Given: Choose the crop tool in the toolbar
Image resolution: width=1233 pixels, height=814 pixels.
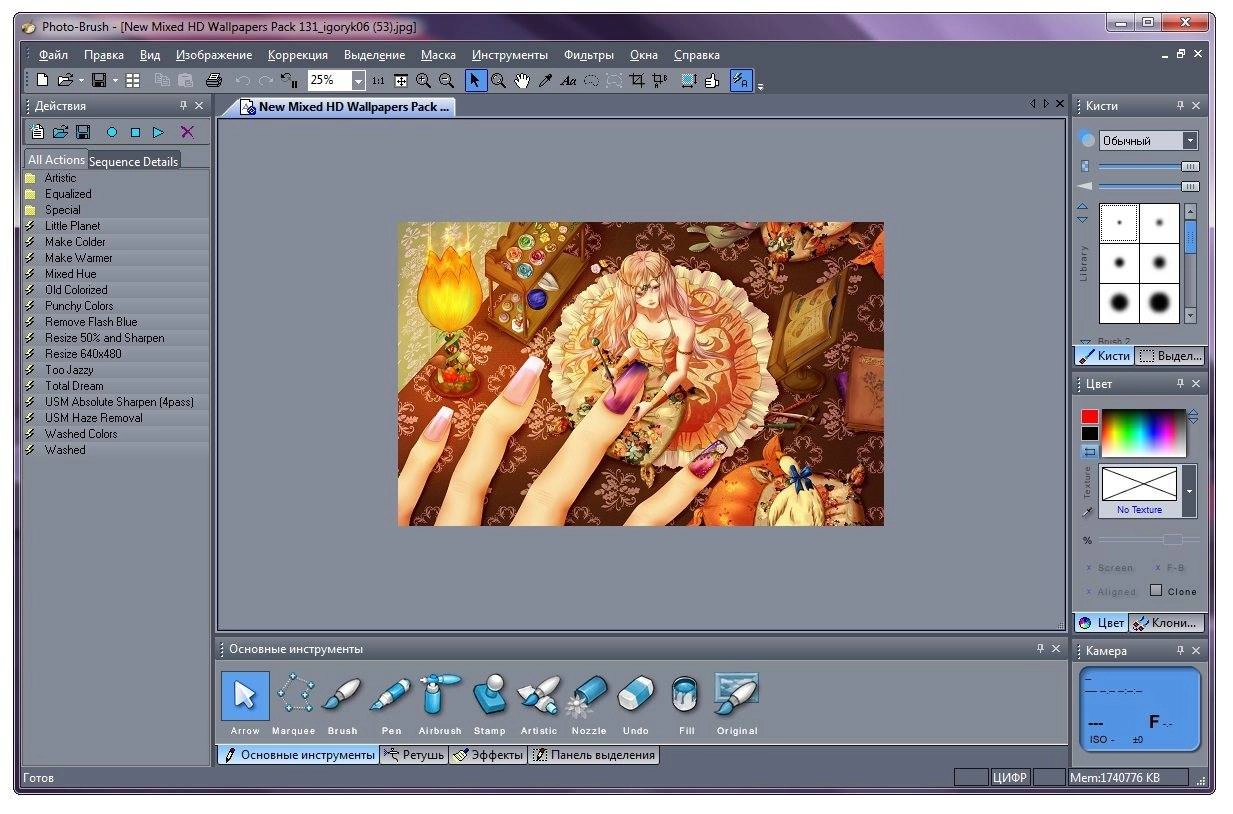Looking at the screenshot, I should tap(637, 80).
